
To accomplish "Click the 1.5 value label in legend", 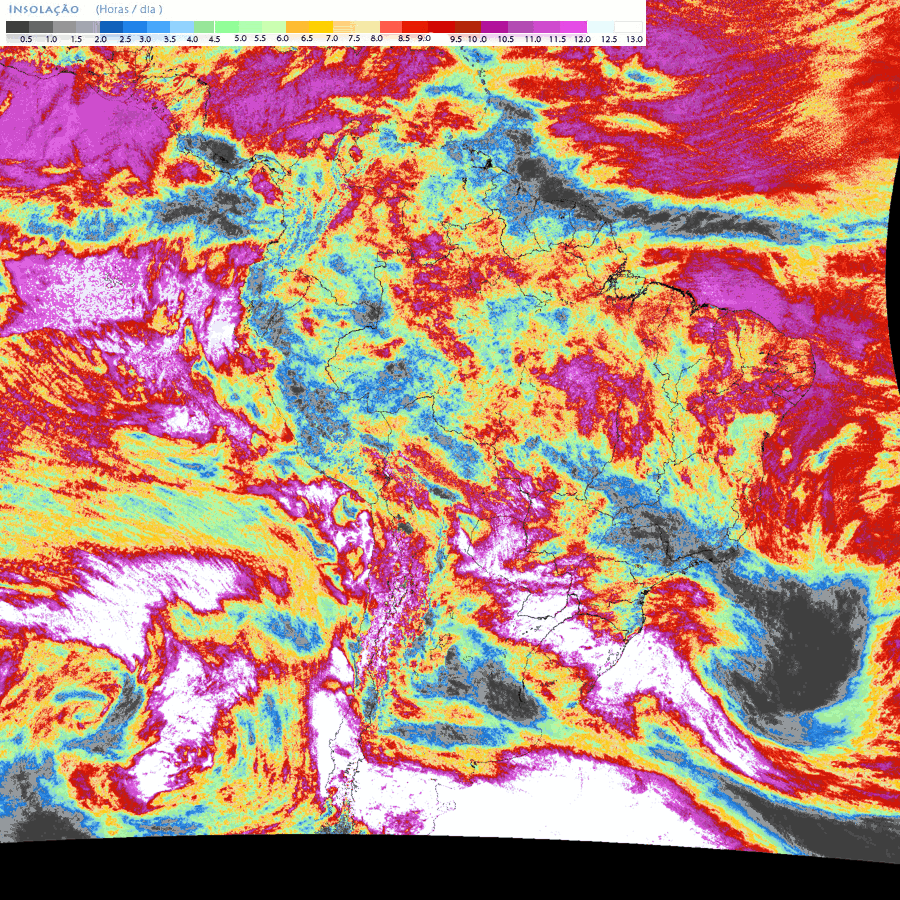I will [76, 38].
